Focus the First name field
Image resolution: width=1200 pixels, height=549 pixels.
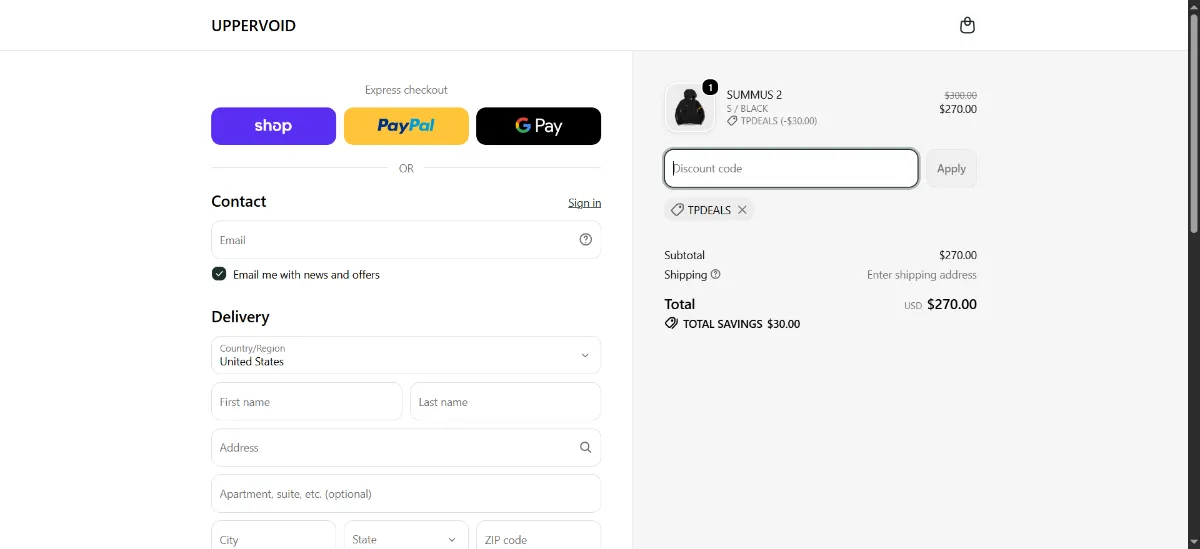pos(307,402)
